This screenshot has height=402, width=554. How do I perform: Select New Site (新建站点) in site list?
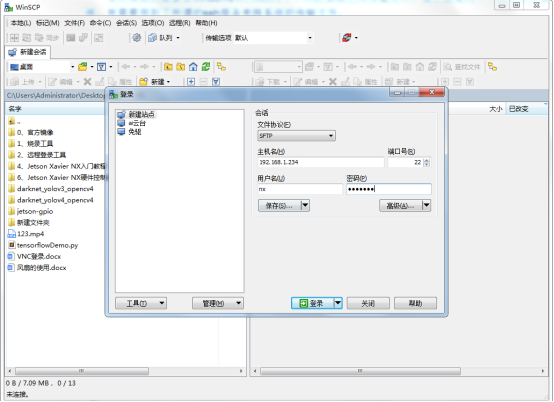click(x=136, y=114)
